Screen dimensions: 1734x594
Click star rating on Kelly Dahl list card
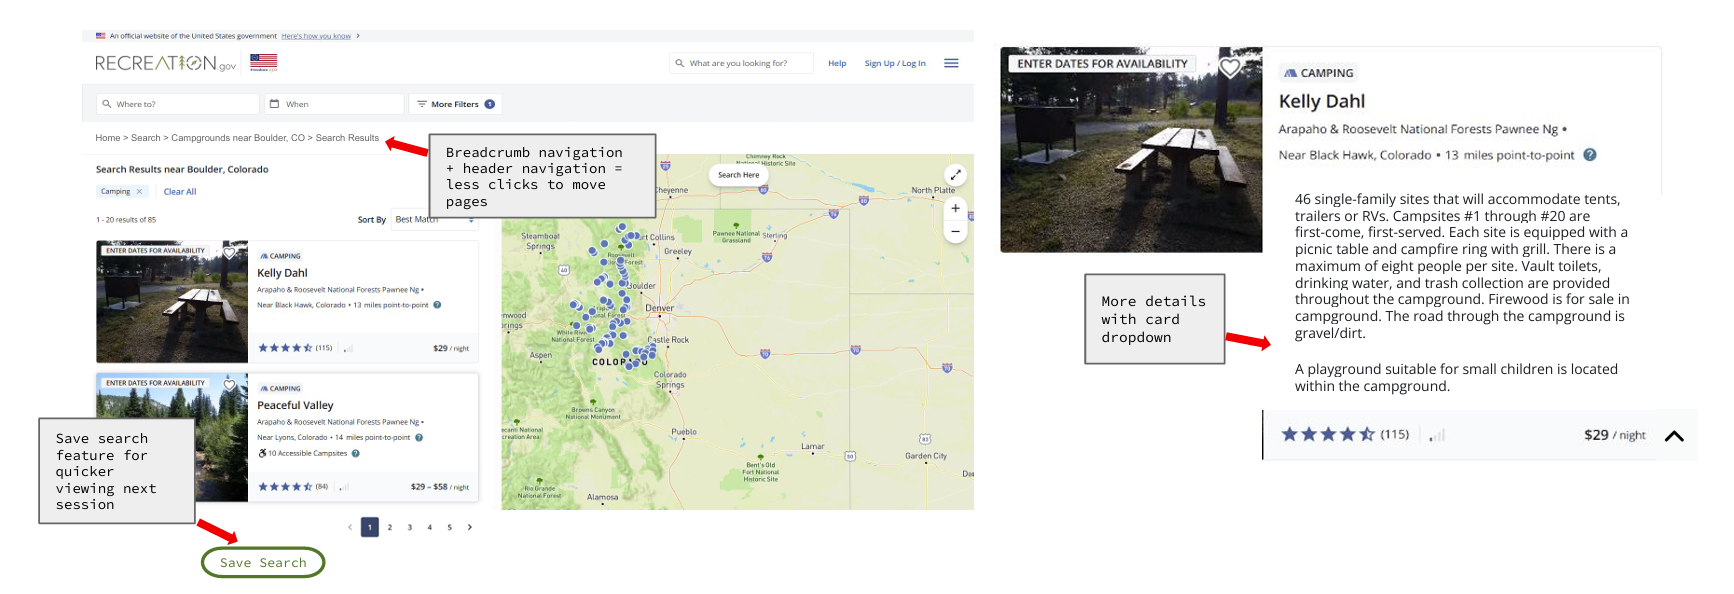pyautogui.click(x=285, y=348)
